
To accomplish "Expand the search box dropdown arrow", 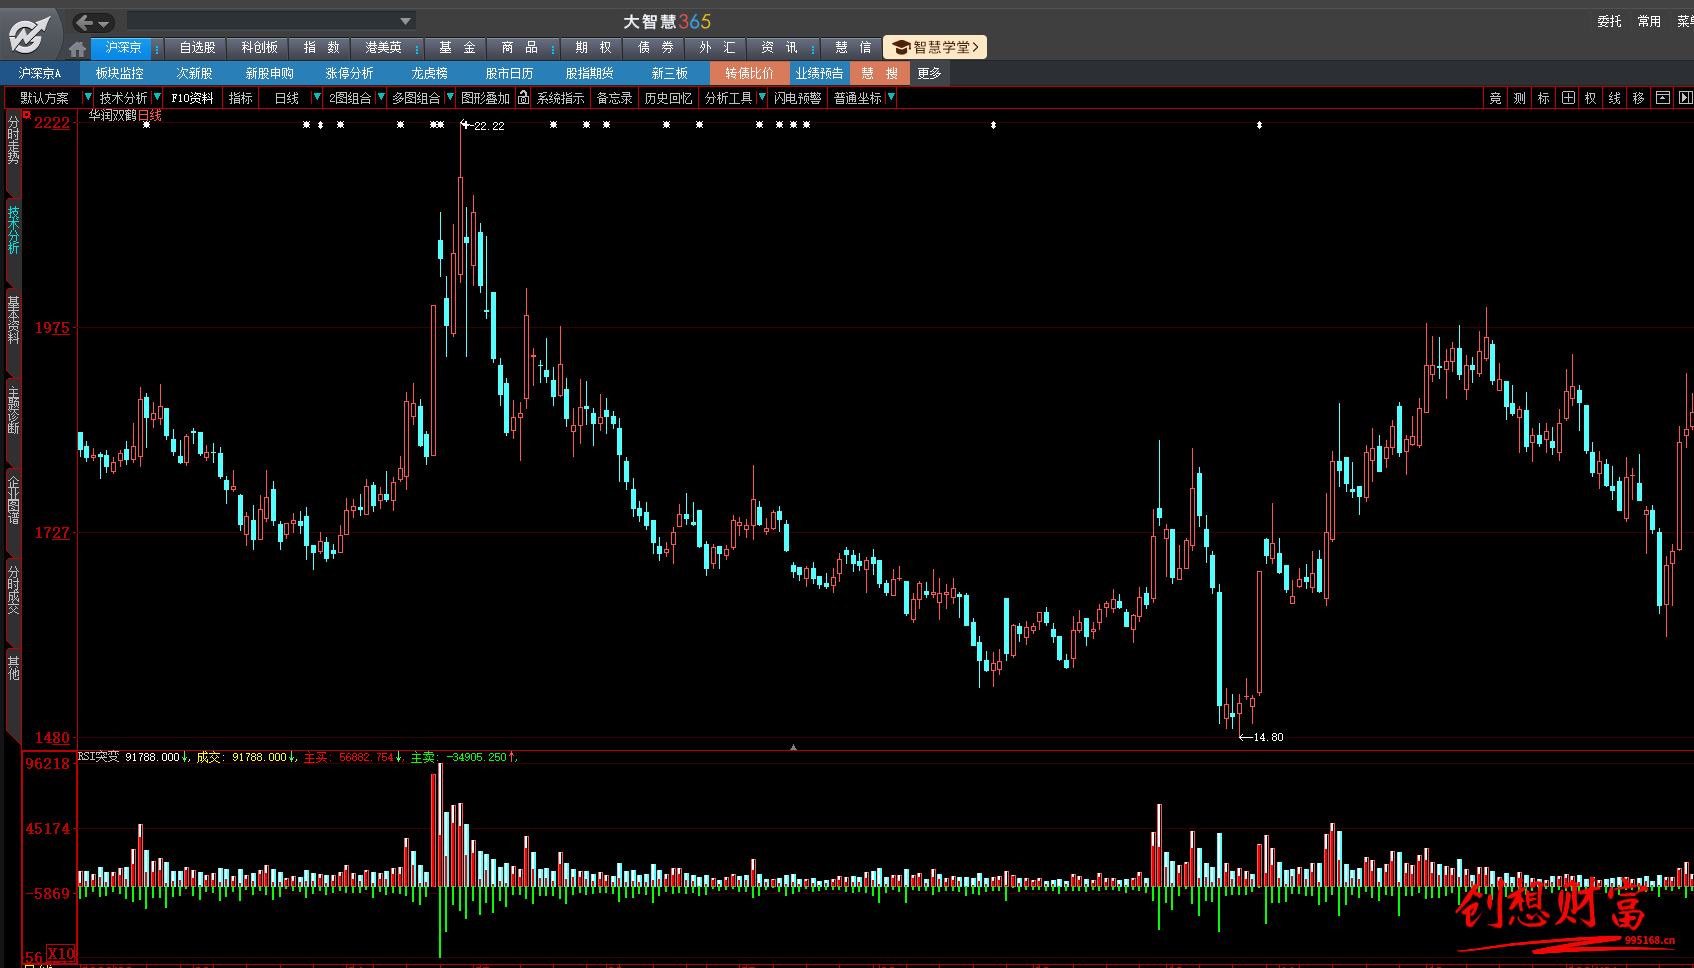I will click(405, 21).
